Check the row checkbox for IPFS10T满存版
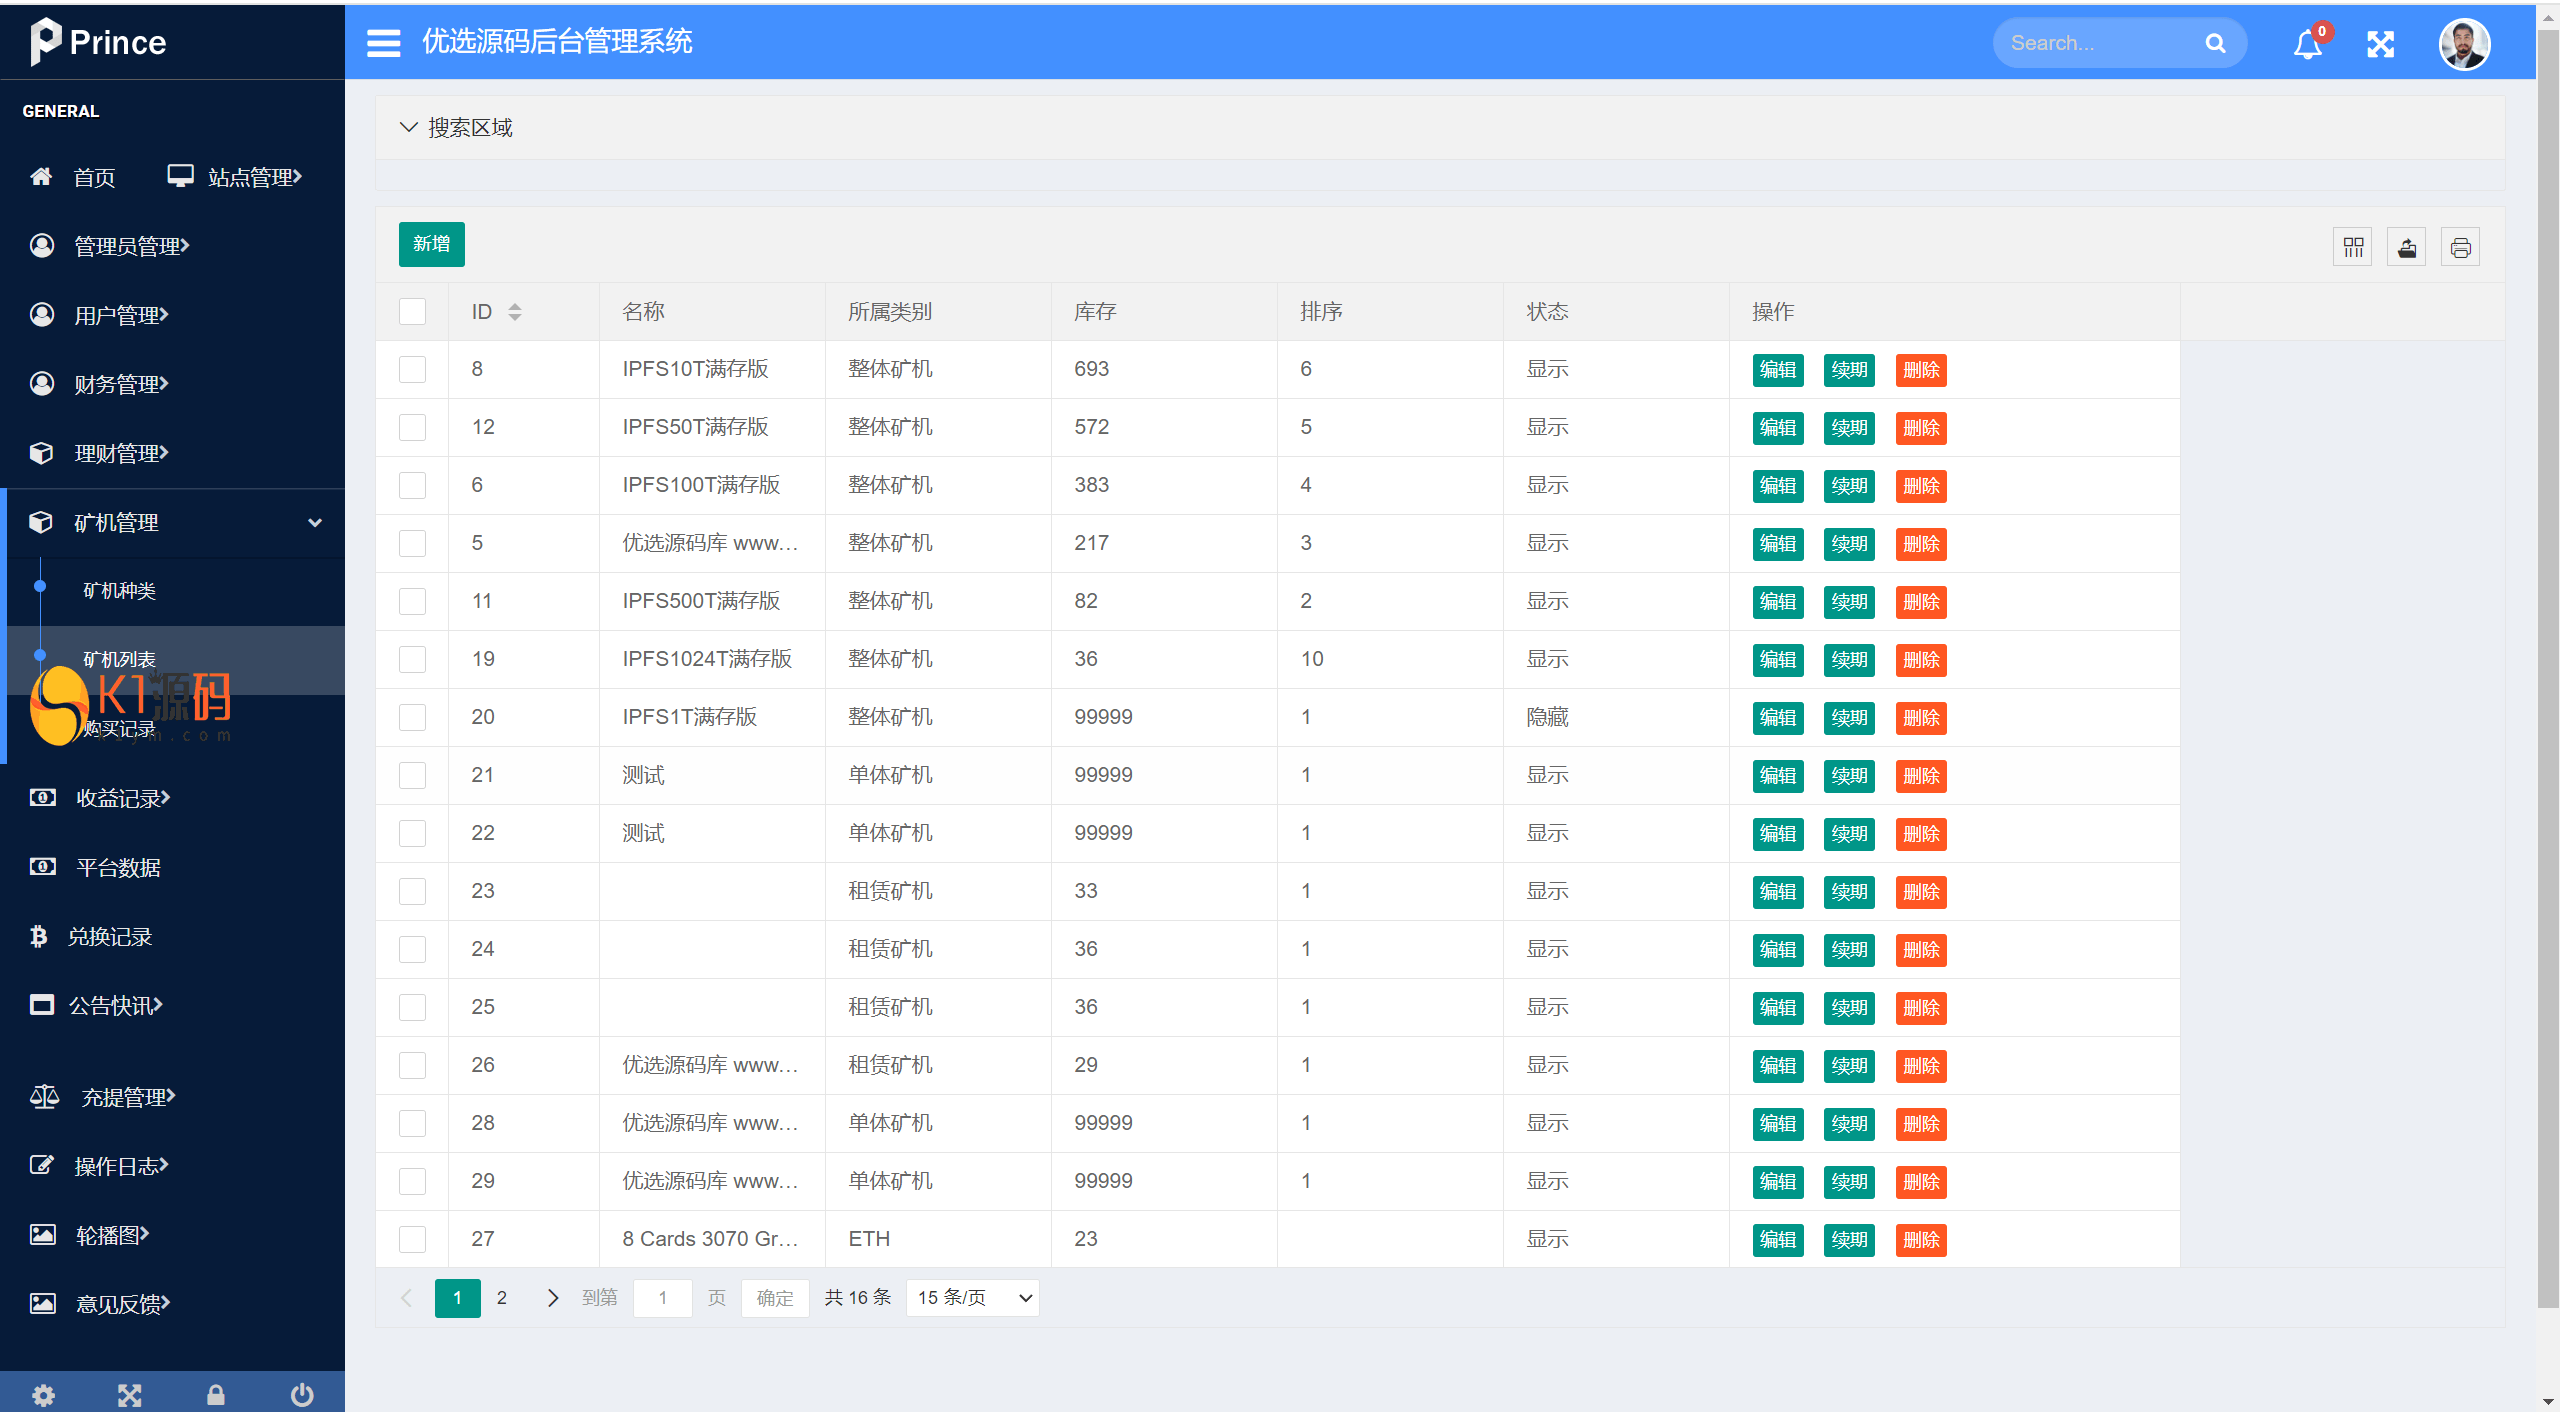Viewport: 2560px width, 1412px height. pos(412,370)
